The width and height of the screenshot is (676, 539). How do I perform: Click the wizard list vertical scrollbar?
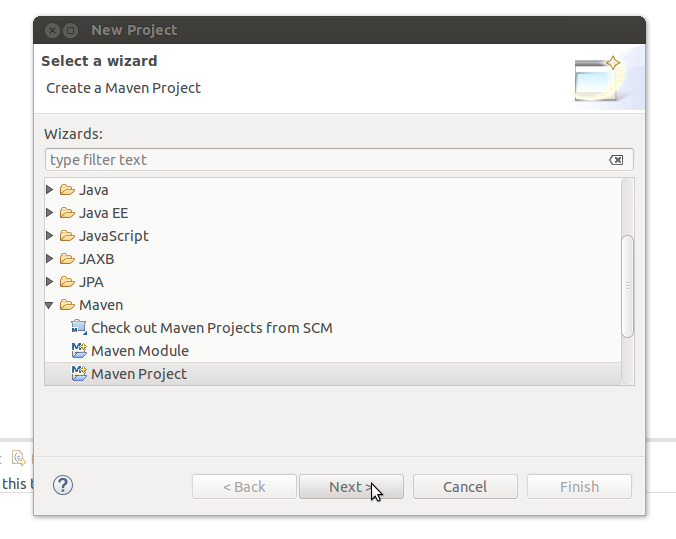pos(627,285)
